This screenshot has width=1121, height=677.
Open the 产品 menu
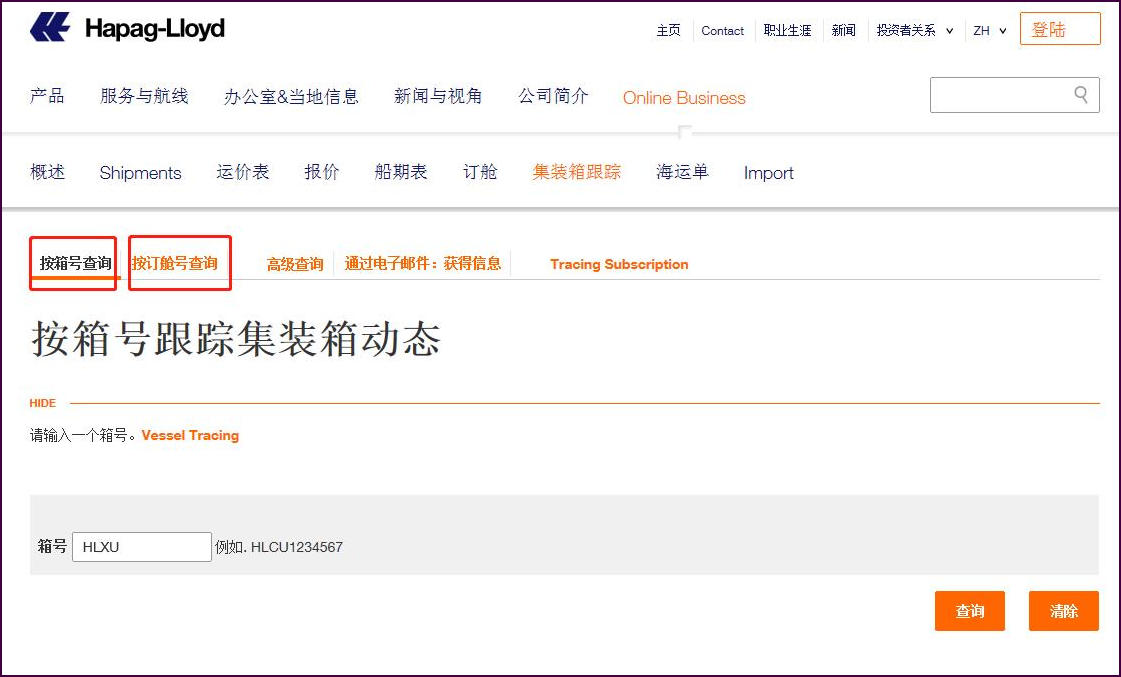47,96
